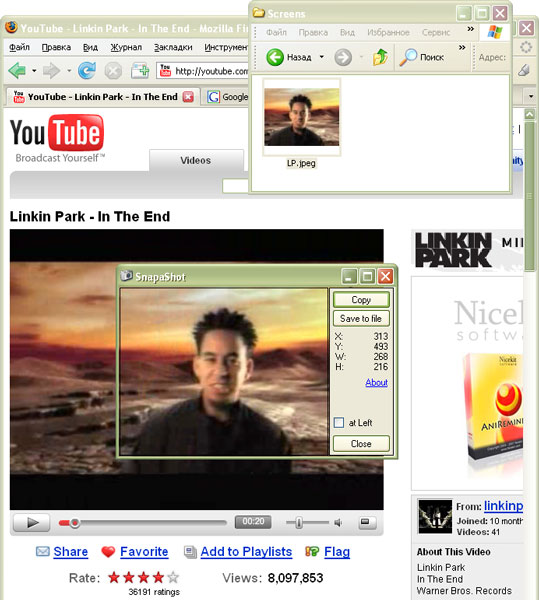
Task: Click the Add to Playlists link
Action: tap(246, 551)
